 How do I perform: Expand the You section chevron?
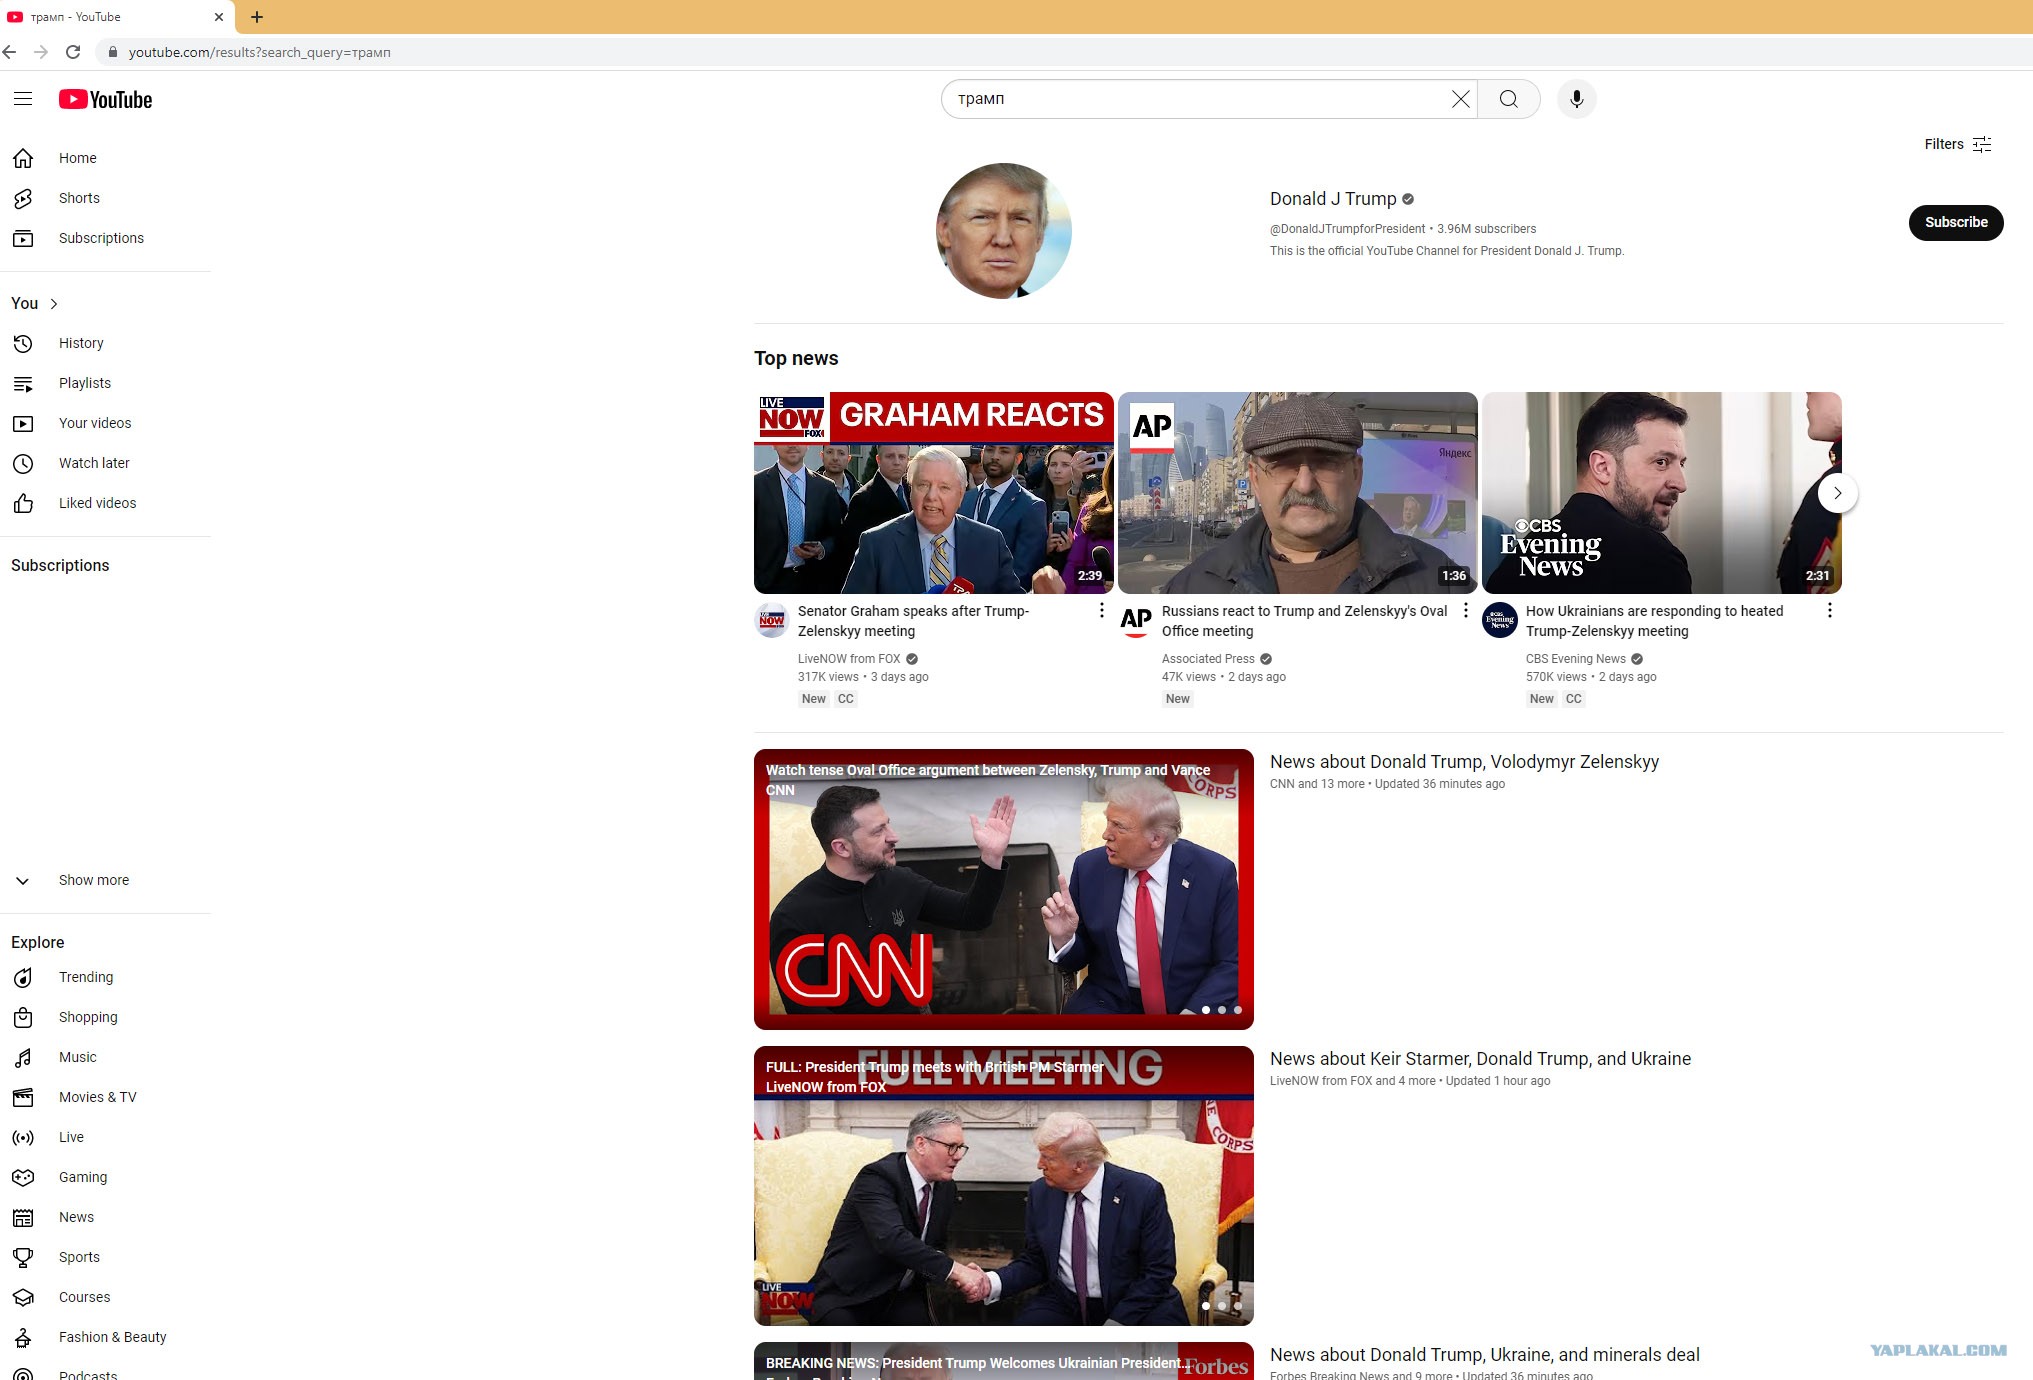tap(54, 304)
